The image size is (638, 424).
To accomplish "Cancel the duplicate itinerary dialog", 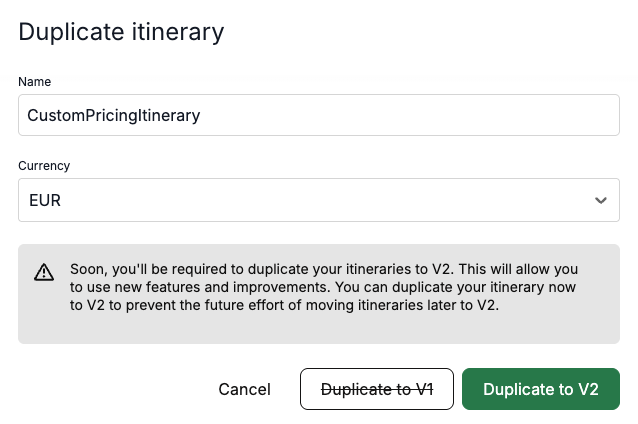I will [245, 389].
